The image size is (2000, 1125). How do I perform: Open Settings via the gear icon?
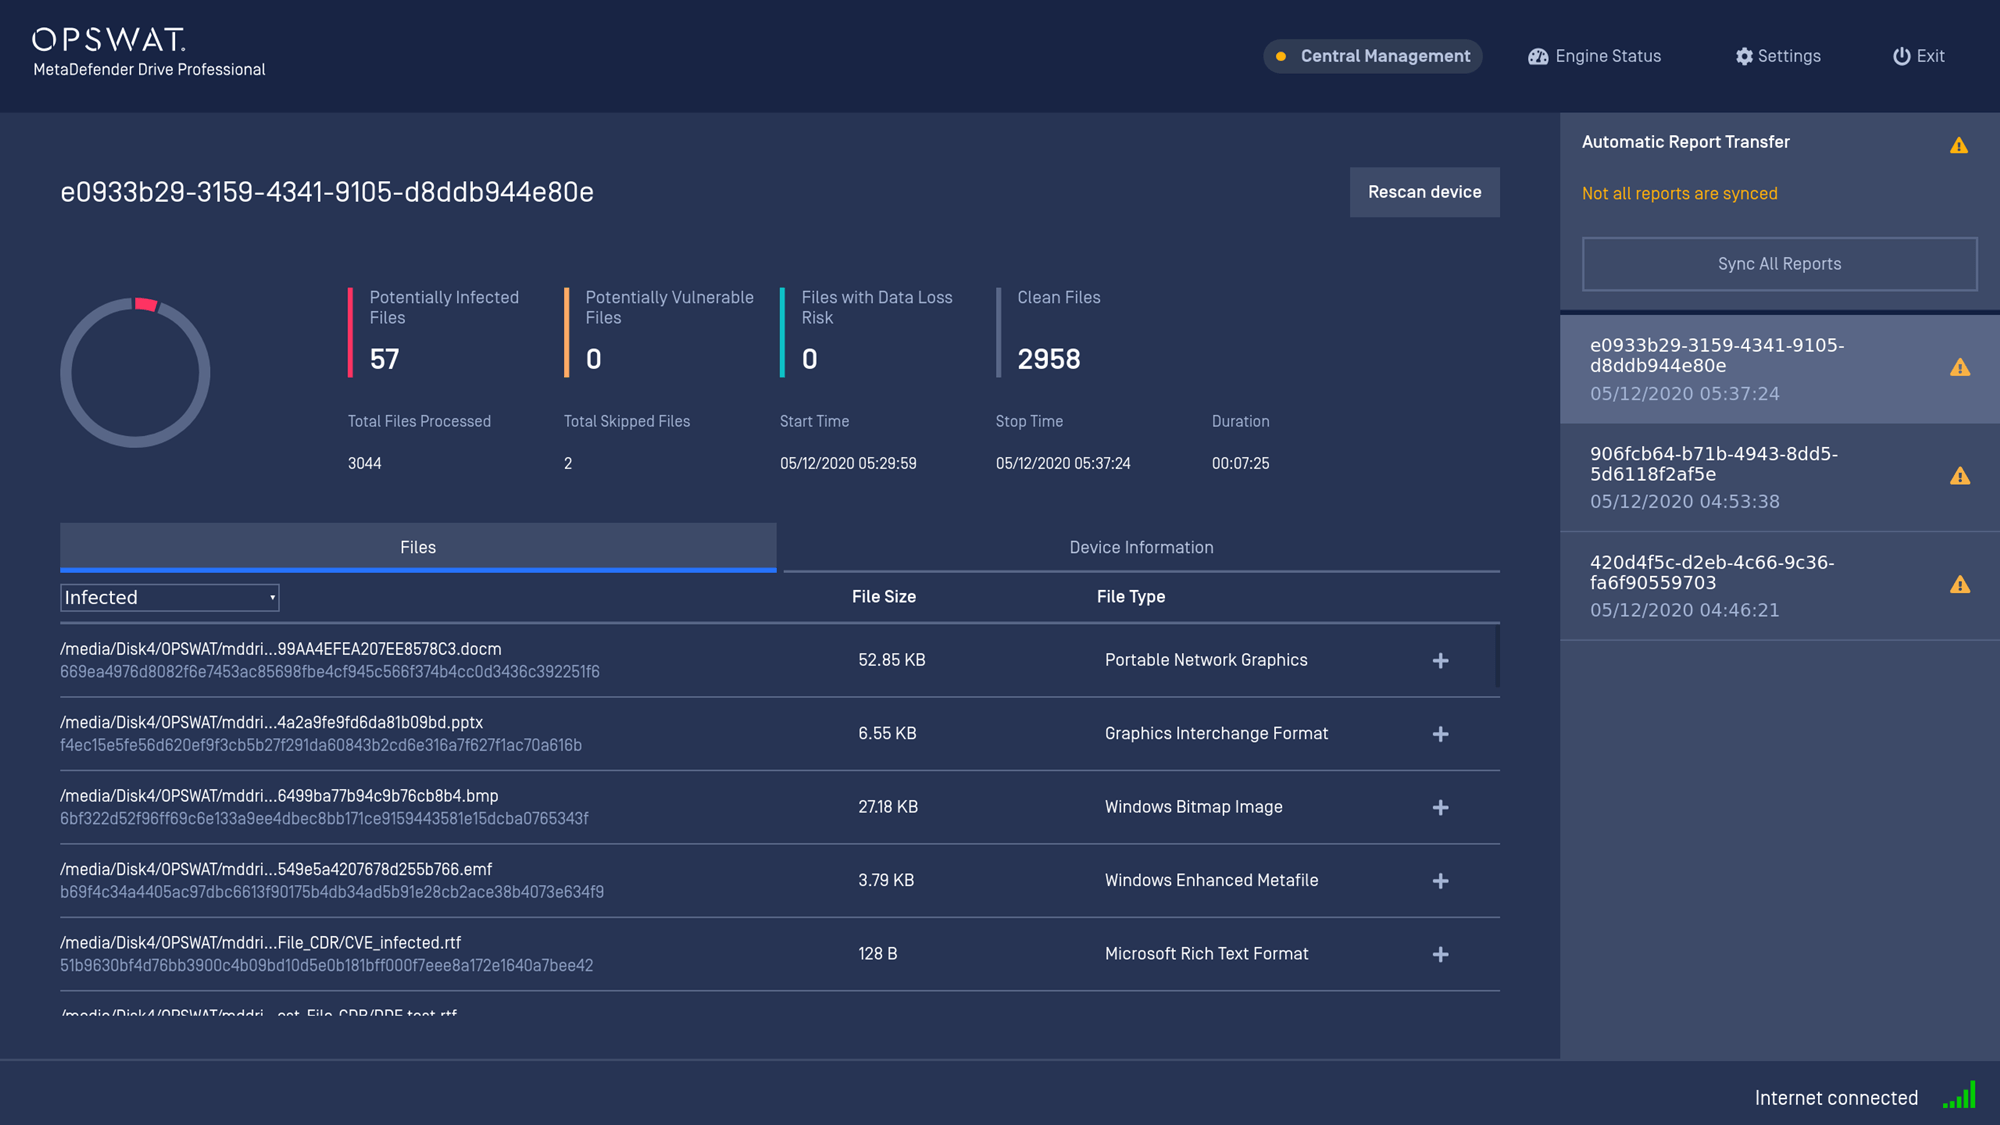coord(1744,57)
